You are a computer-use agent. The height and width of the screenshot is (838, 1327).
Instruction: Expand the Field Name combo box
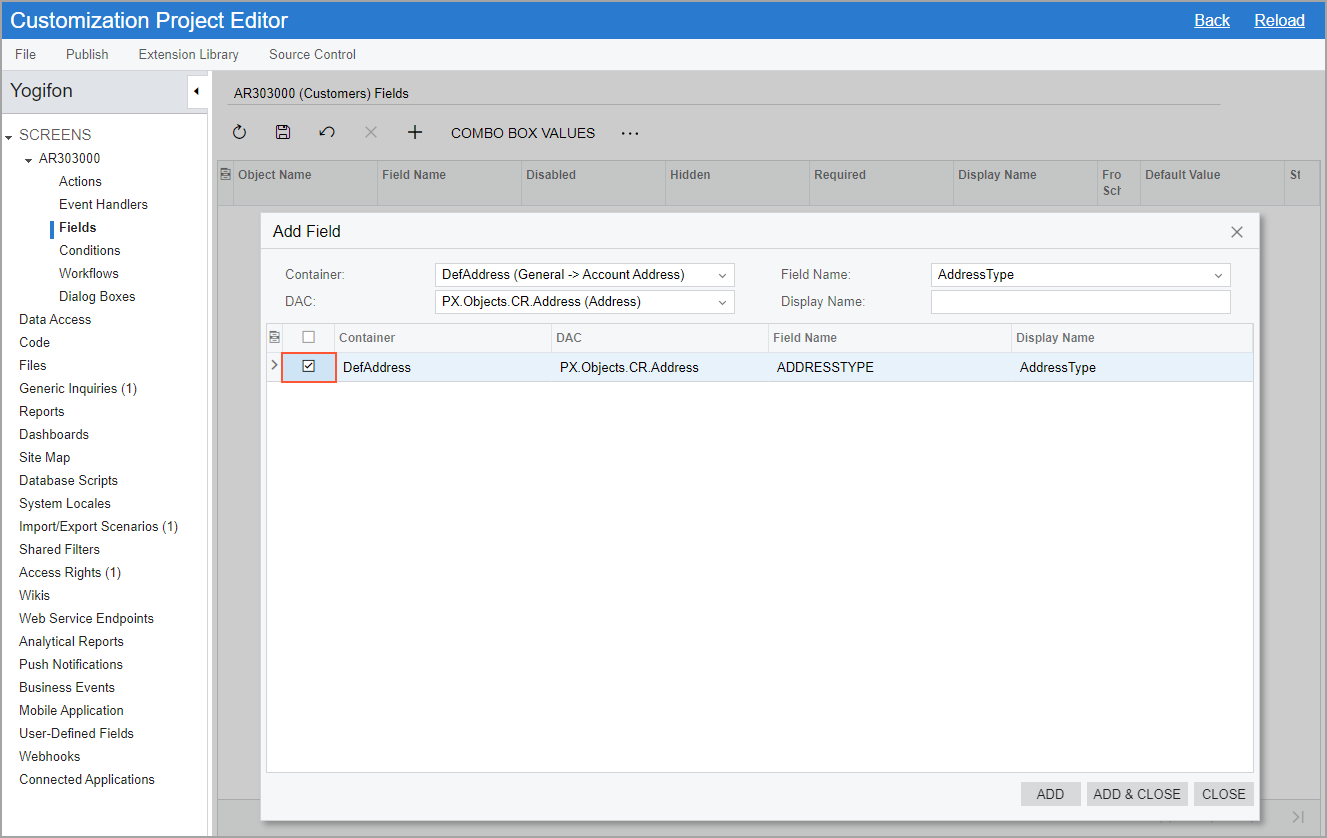[1218, 275]
